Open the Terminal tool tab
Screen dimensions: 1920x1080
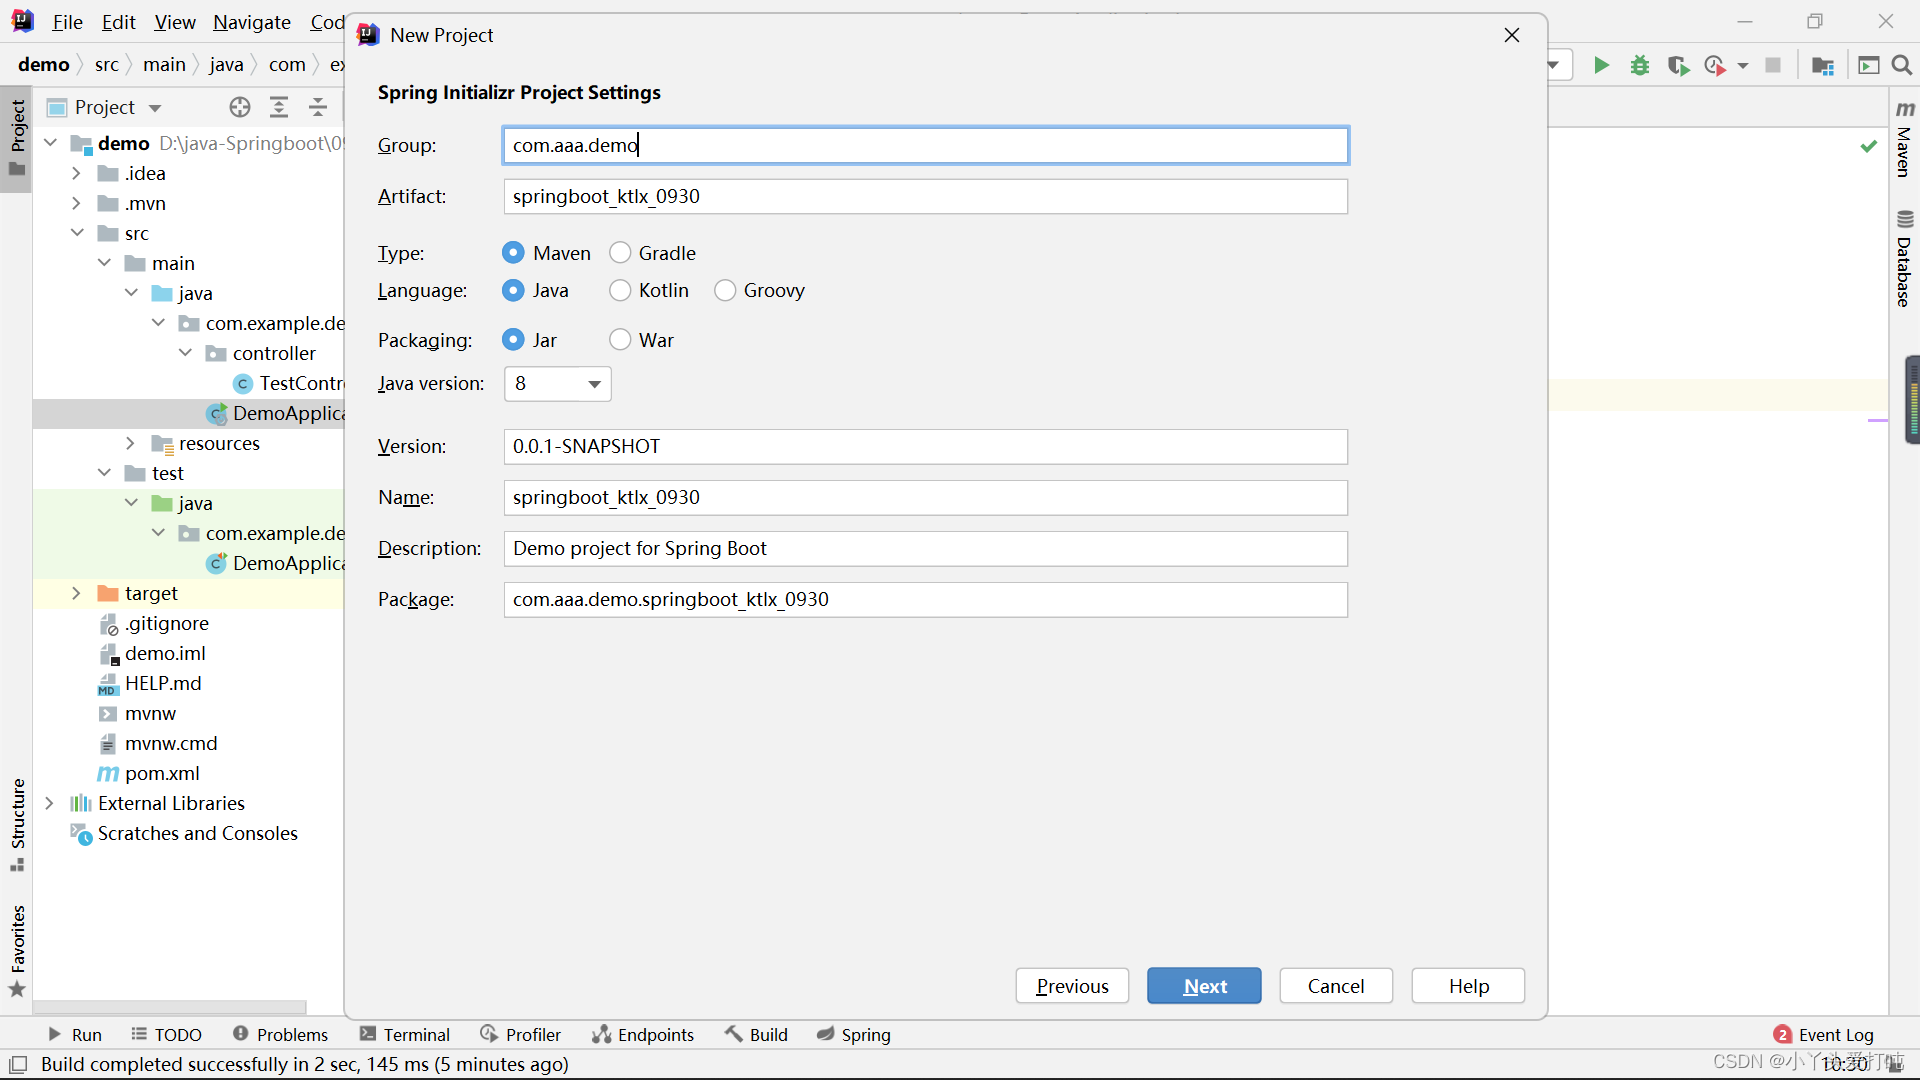405,1035
